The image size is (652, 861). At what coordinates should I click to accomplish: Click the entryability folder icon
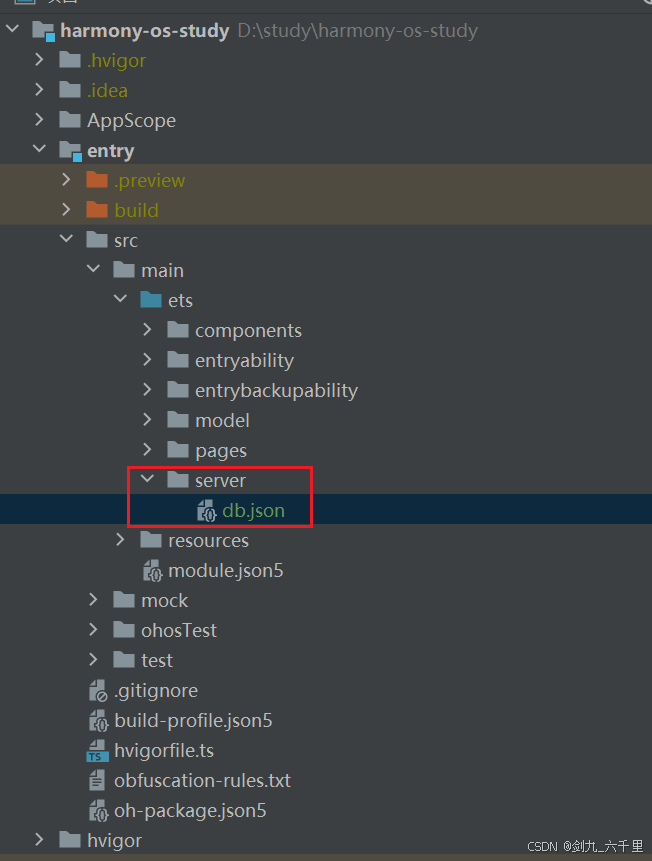coord(178,360)
